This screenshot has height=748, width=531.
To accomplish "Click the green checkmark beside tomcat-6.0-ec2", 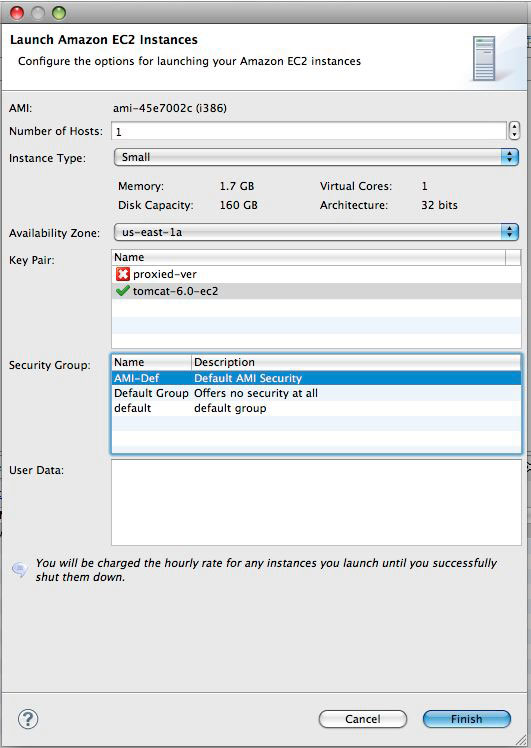I will tap(123, 291).
